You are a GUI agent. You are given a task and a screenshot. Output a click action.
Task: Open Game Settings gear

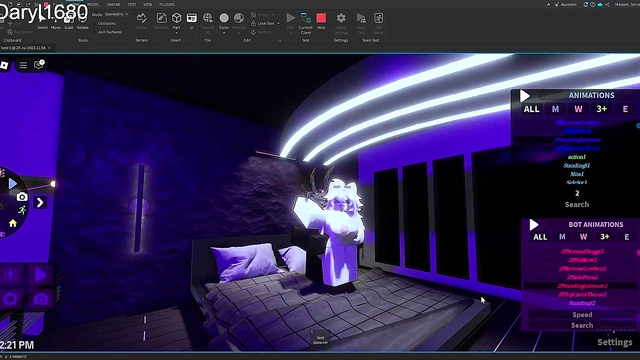(x=341, y=23)
